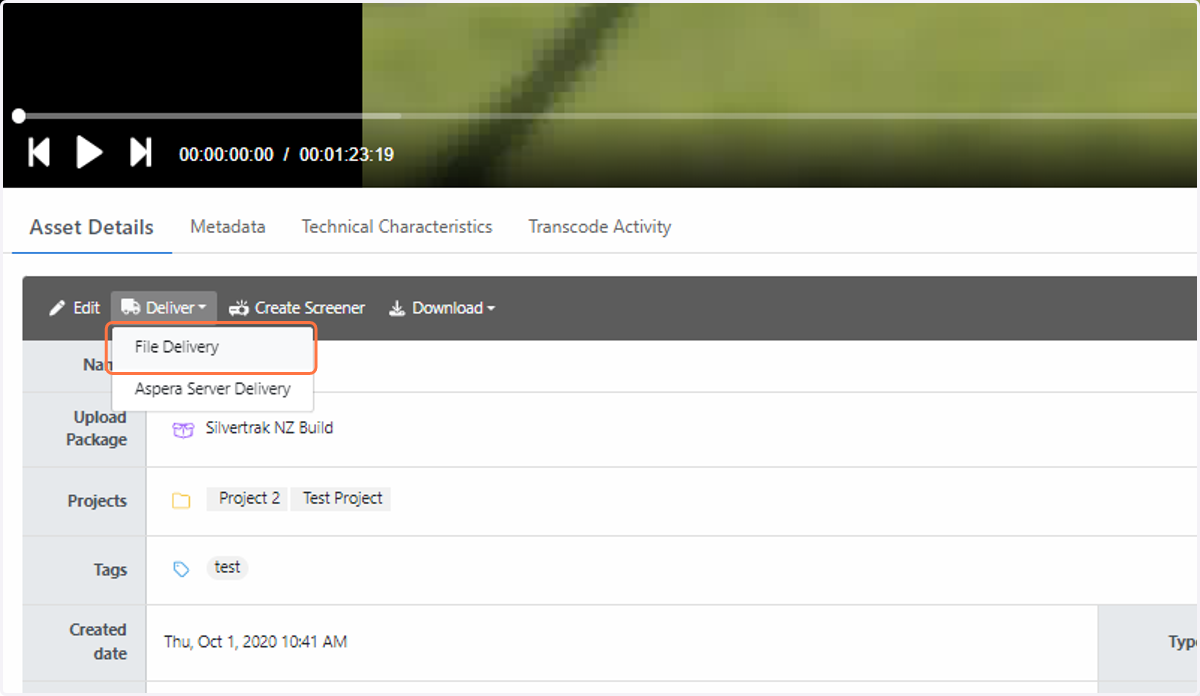Collapse the Deliver dropdown menu
This screenshot has width=1200, height=696.
[x=164, y=308]
